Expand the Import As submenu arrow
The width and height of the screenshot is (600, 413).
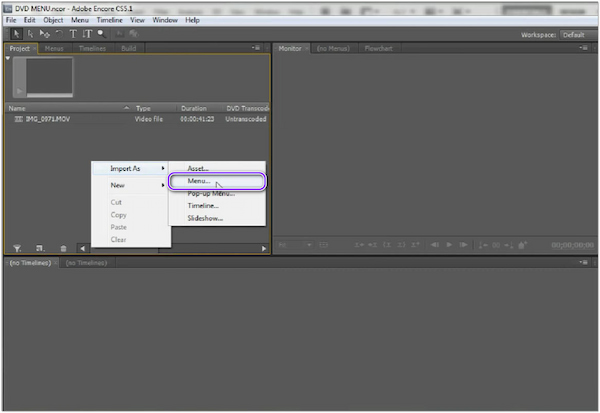click(163, 168)
